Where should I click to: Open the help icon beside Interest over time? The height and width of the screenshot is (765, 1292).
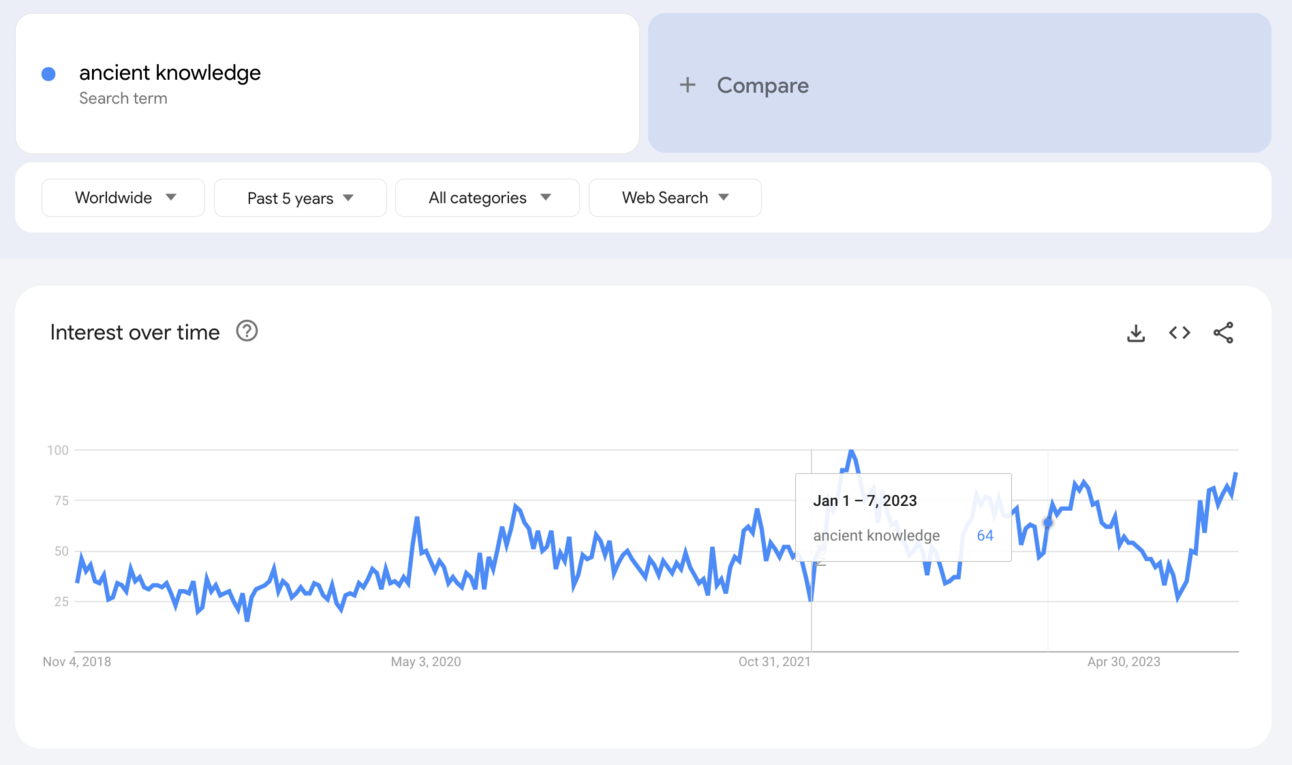click(x=247, y=331)
